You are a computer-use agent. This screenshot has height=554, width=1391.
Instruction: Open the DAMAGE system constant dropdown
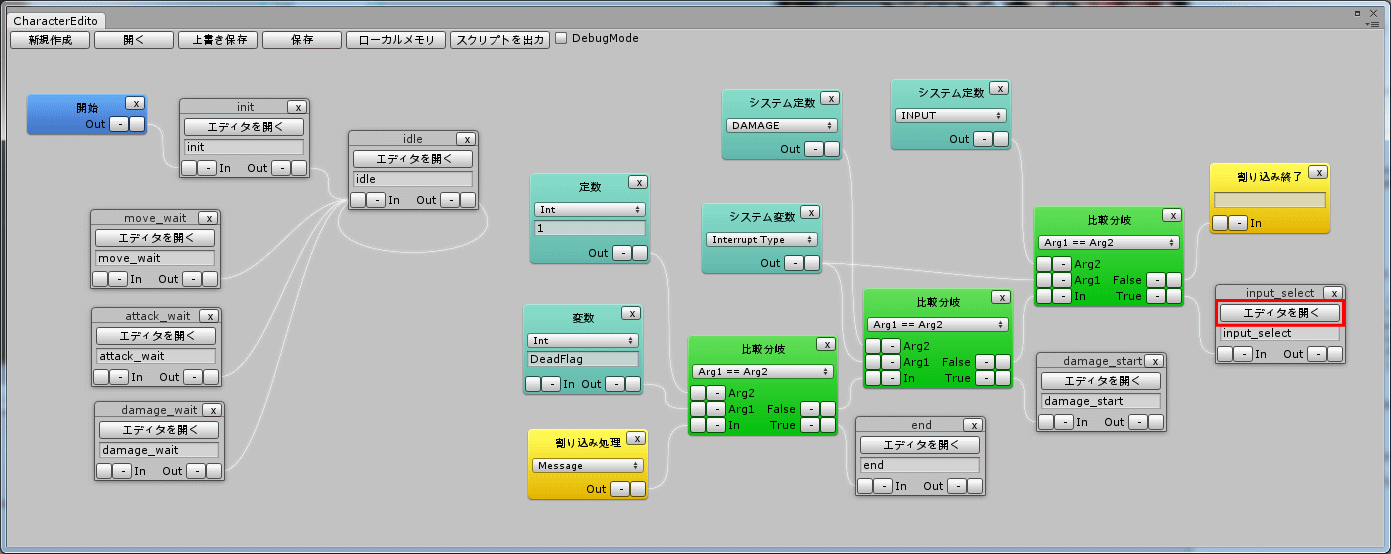782,126
